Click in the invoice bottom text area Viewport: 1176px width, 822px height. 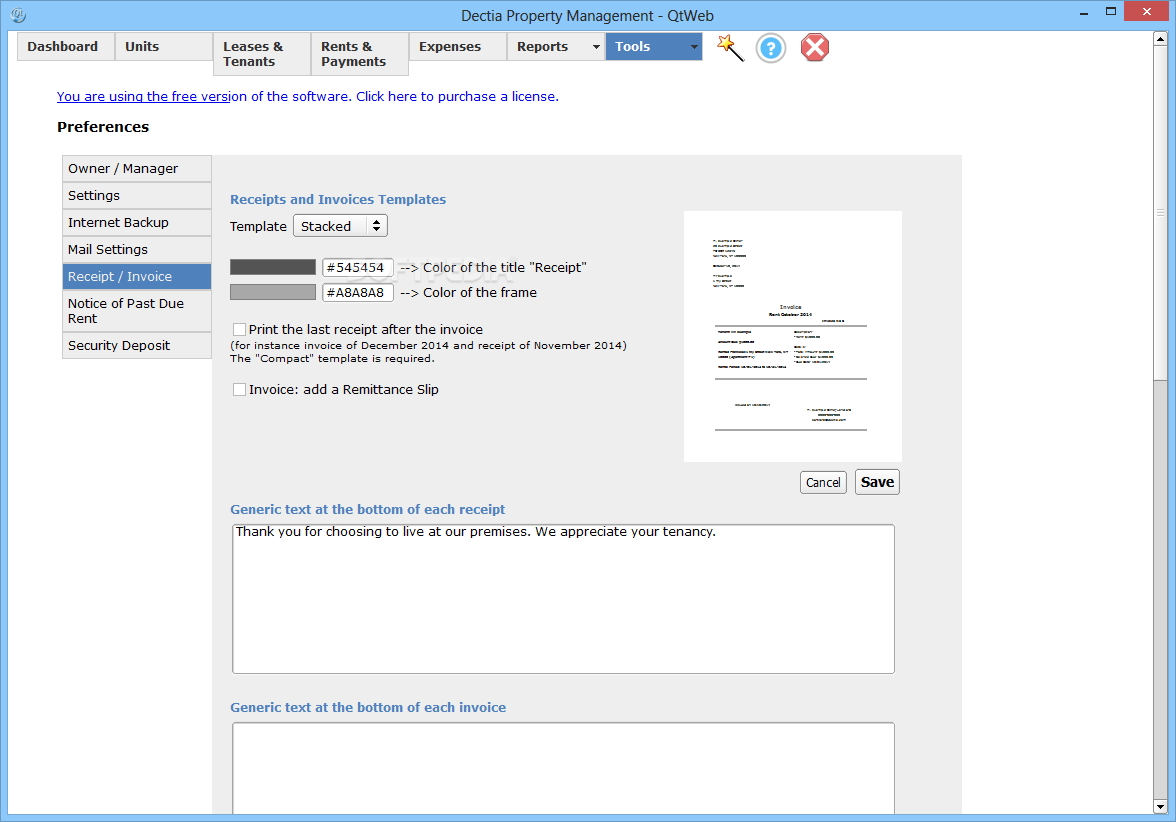tap(563, 768)
